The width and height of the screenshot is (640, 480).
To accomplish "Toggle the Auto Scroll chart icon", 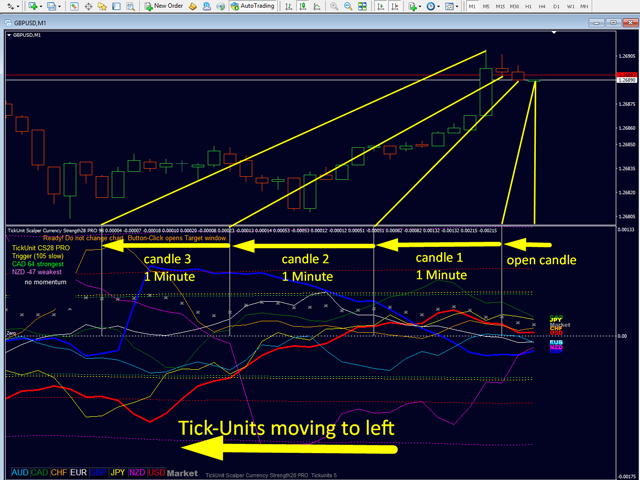I will point(381,6).
